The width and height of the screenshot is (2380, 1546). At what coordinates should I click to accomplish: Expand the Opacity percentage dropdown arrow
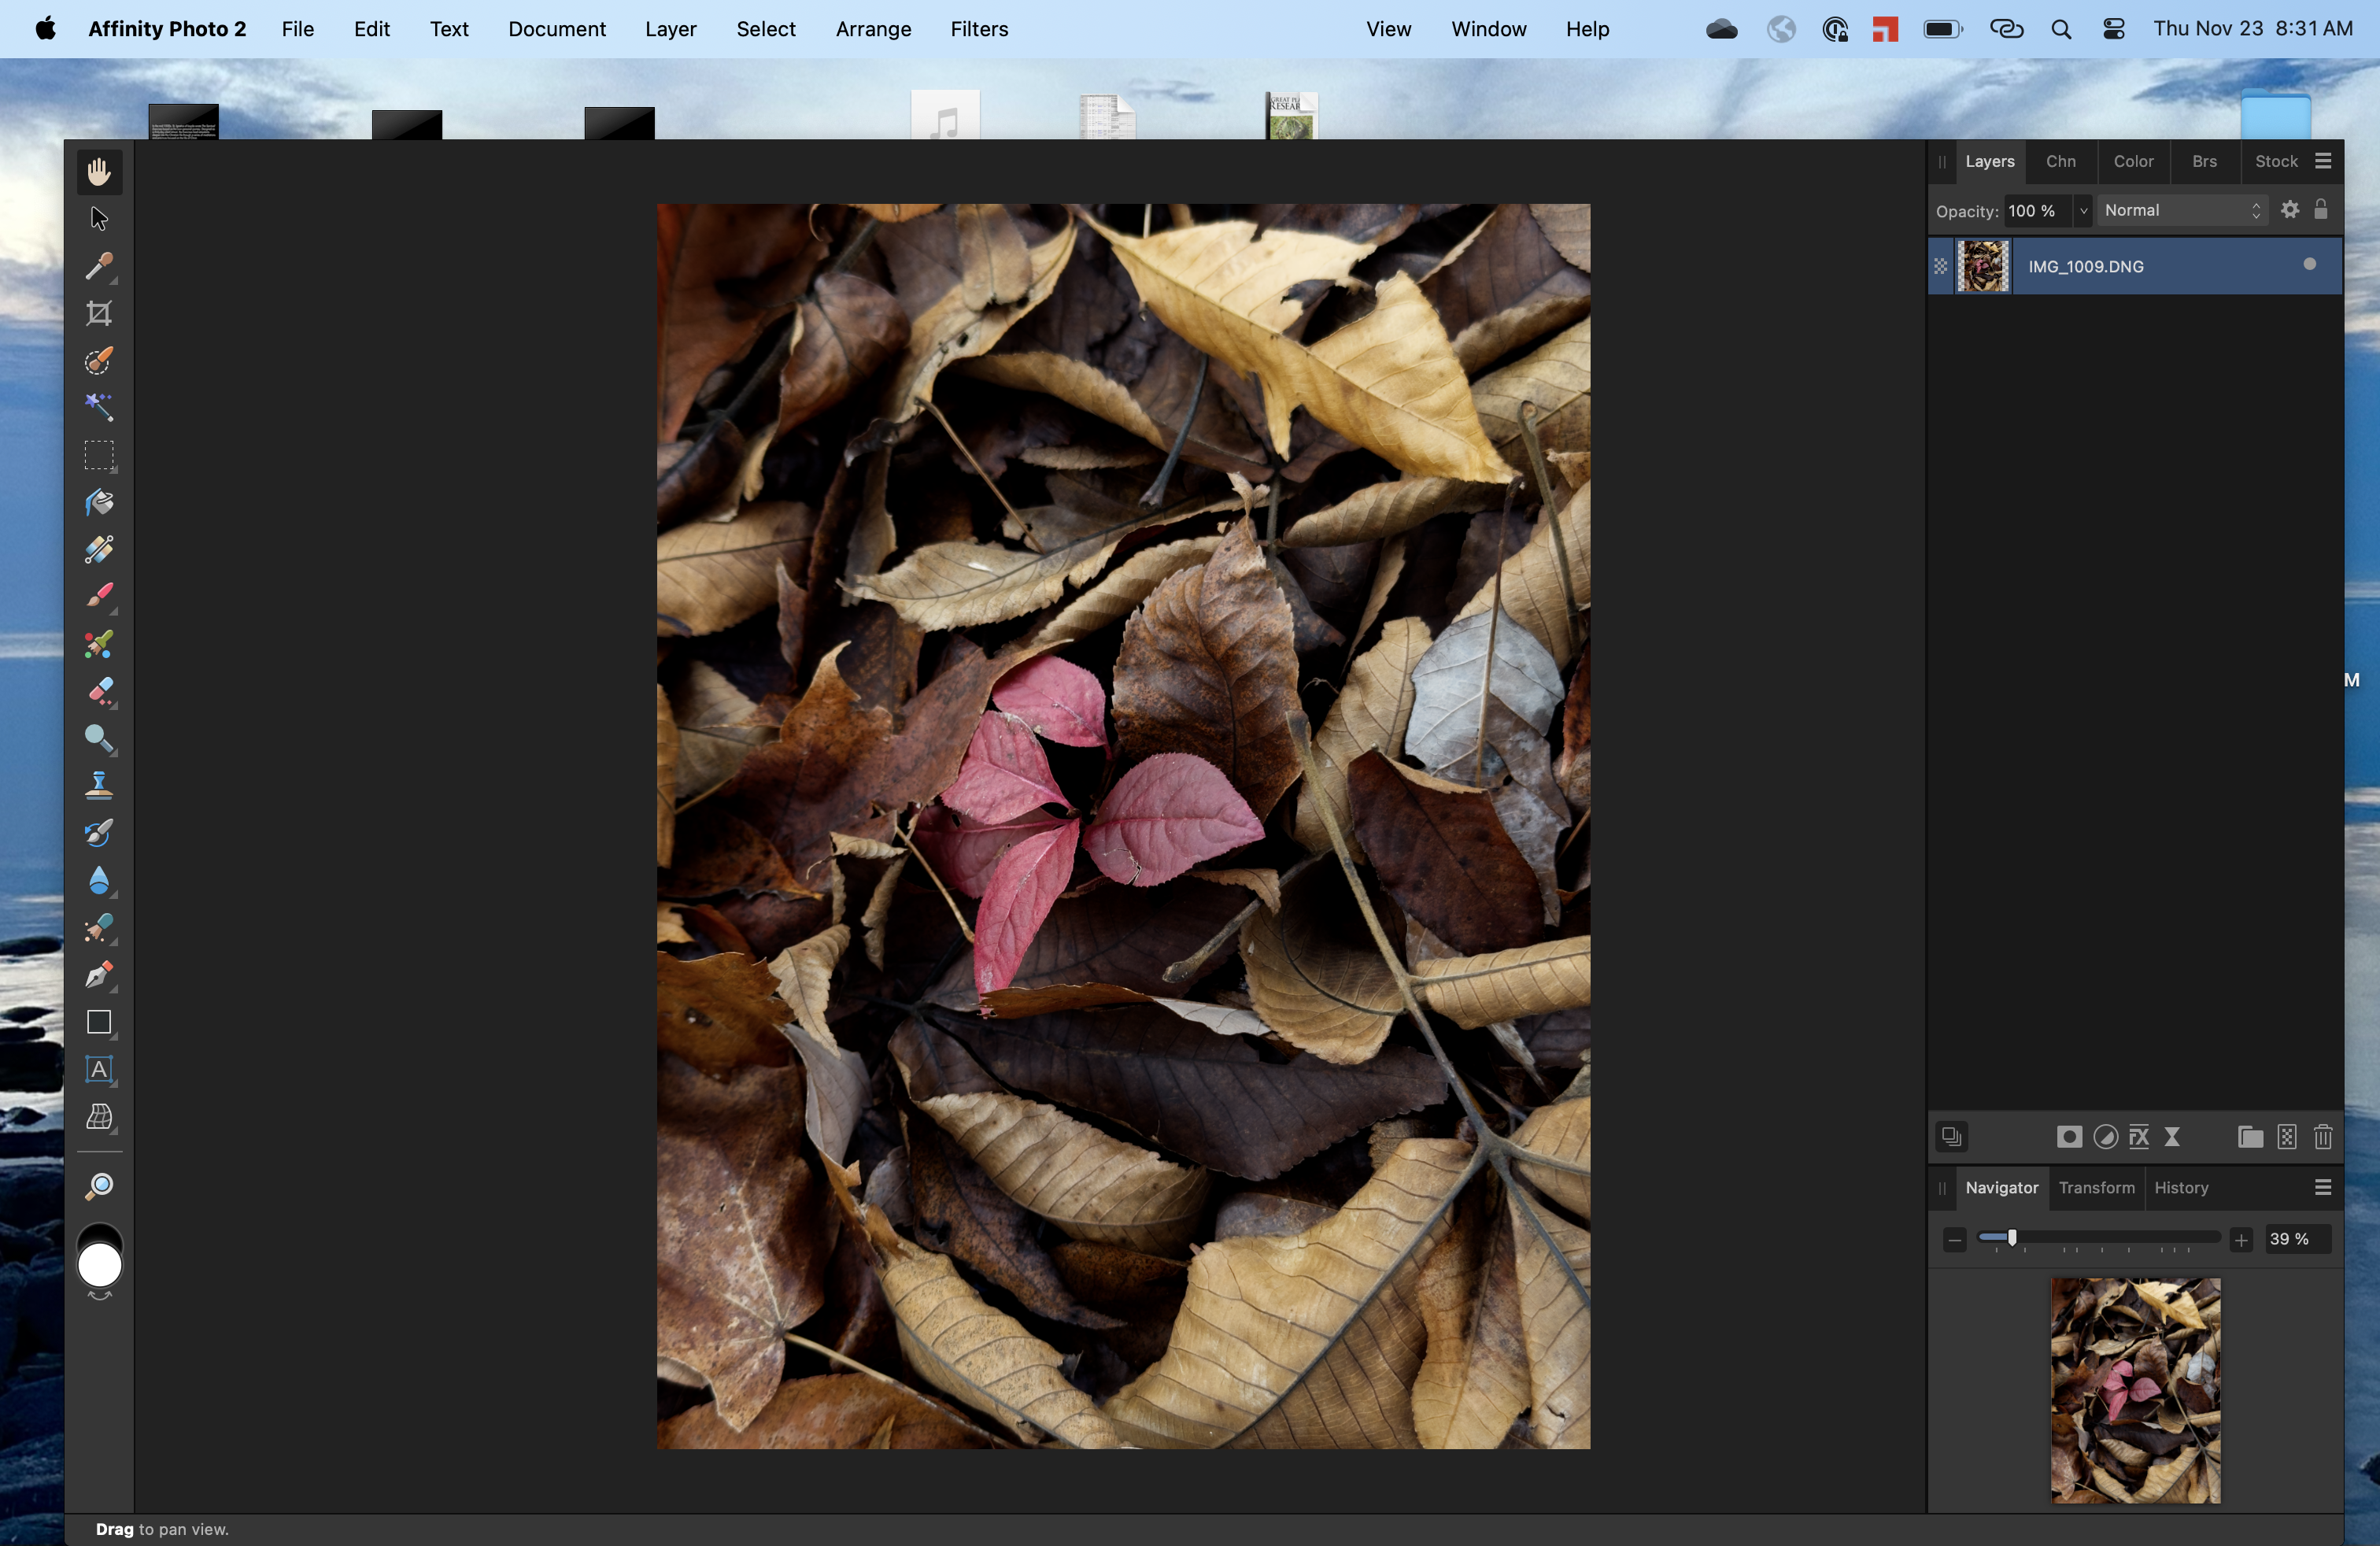click(x=2083, y=211)
